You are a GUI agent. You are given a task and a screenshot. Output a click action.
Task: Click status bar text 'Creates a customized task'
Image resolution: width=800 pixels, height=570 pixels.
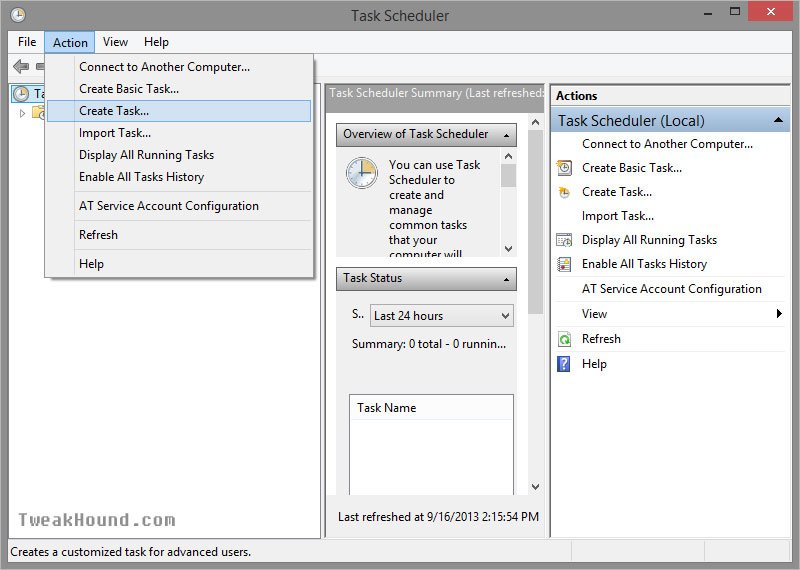pos(130,552)
